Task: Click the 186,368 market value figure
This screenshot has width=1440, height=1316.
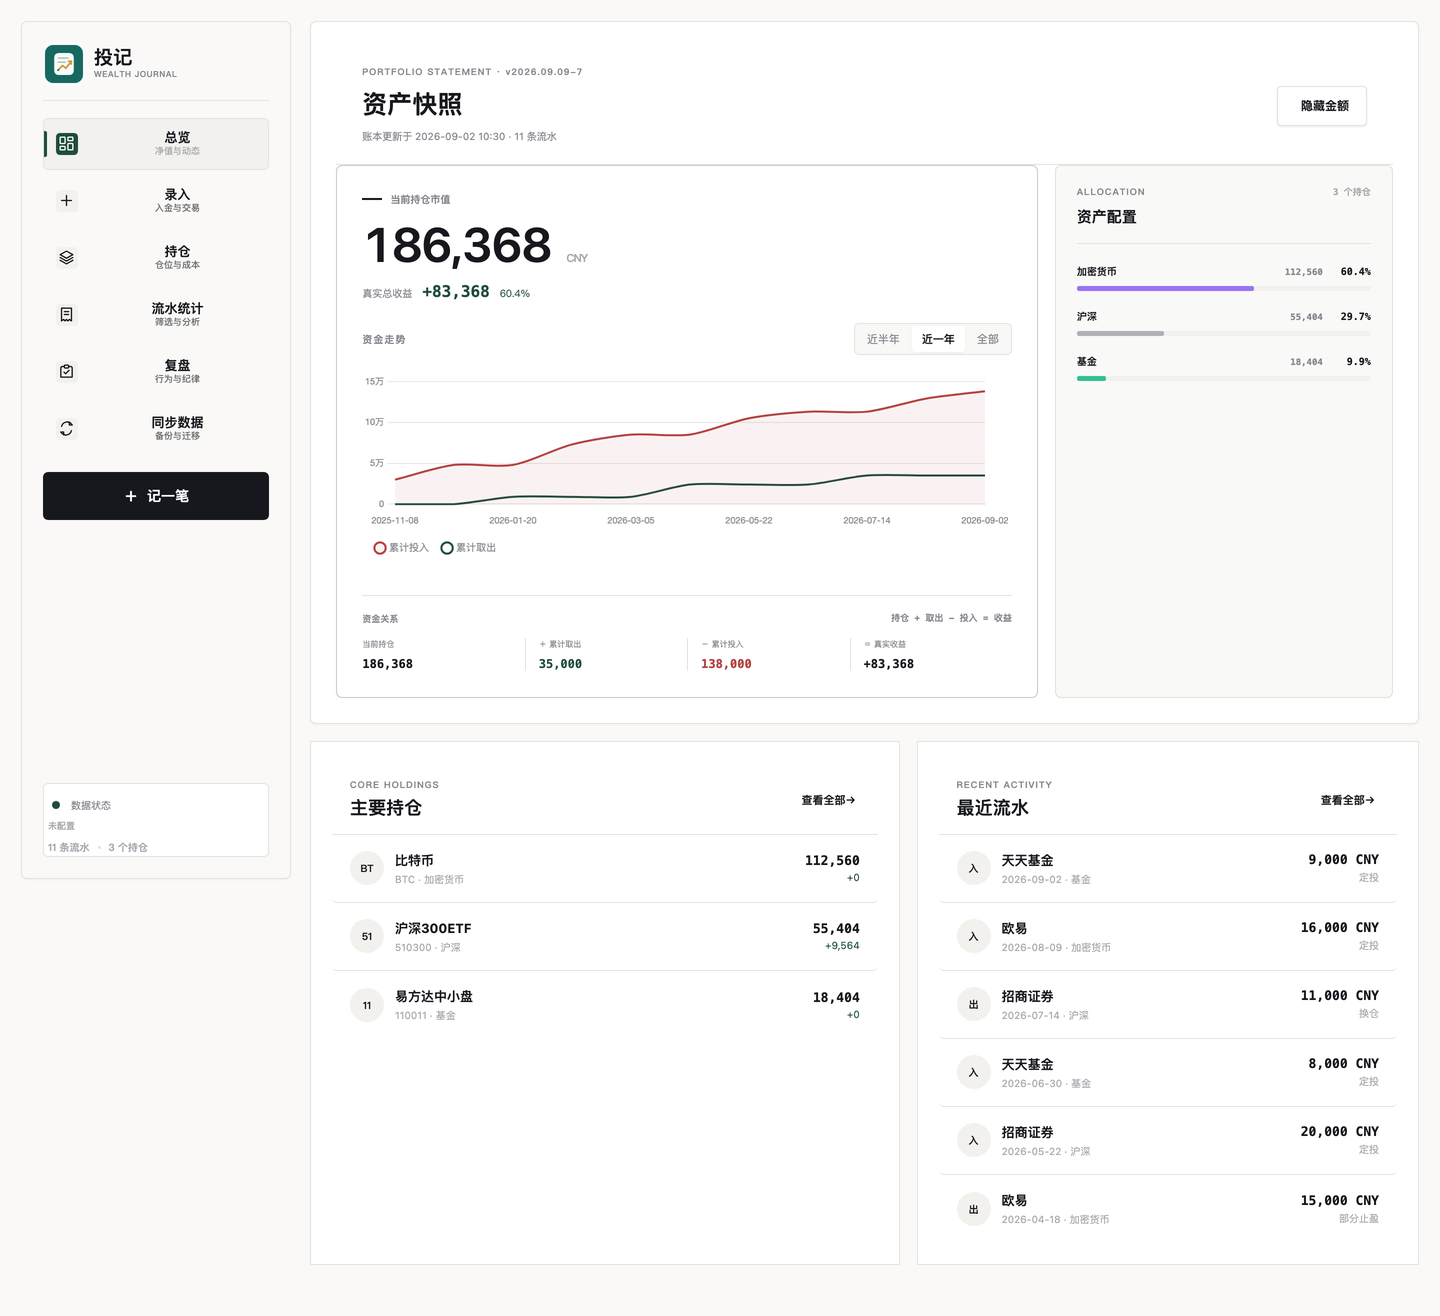Action: [459, 246]
